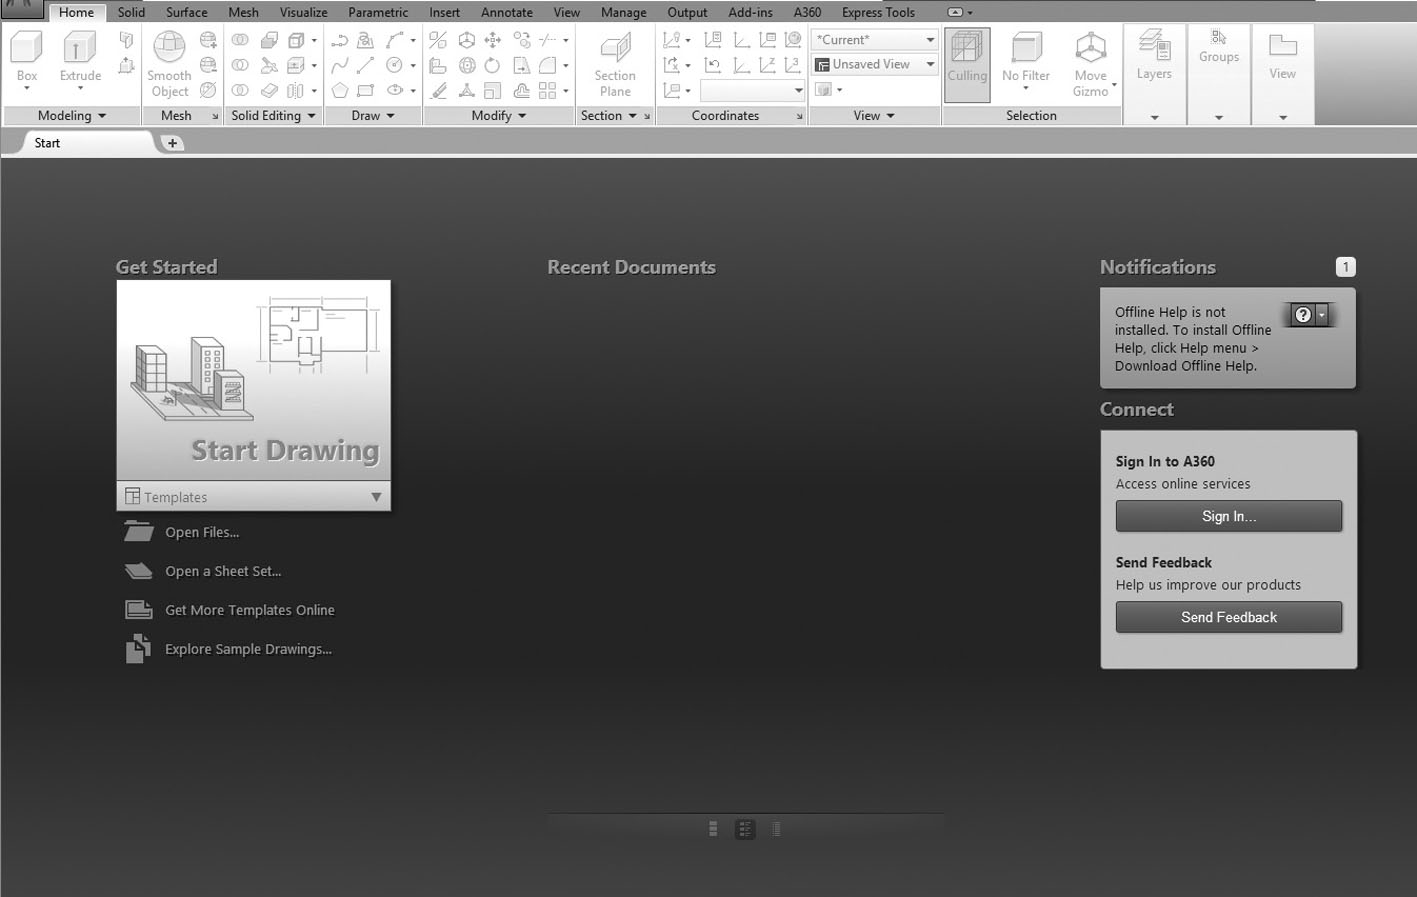Click the Open Files folder icon
Screen dimensions: 1417x897
click(138, 531)
